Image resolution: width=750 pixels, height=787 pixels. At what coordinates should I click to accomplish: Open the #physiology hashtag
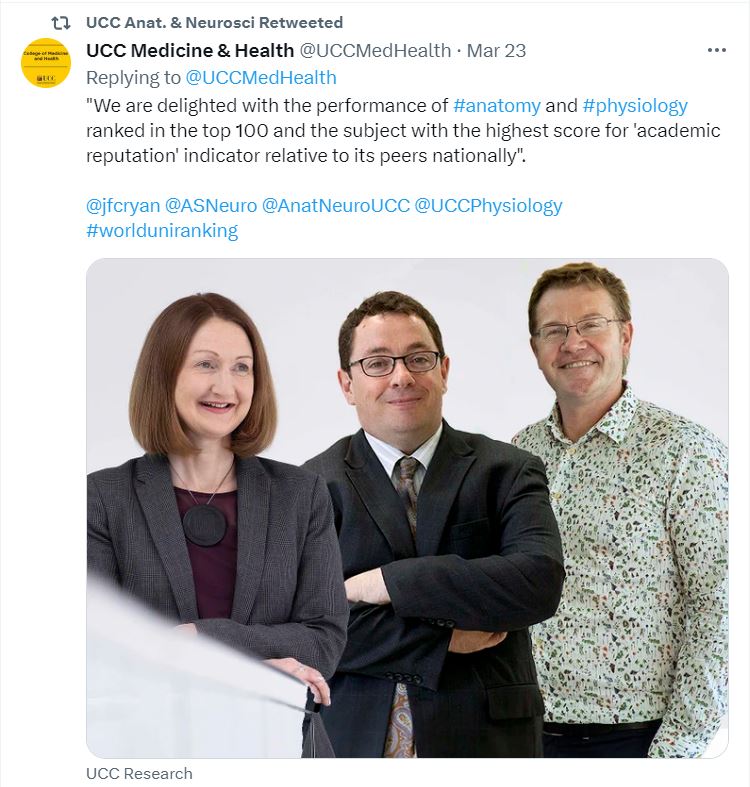[x=635, y=106]
